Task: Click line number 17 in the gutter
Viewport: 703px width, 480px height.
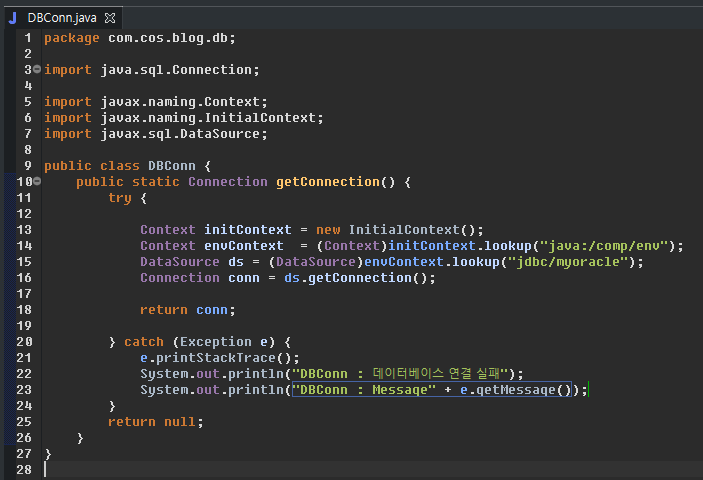Action: 24,294
